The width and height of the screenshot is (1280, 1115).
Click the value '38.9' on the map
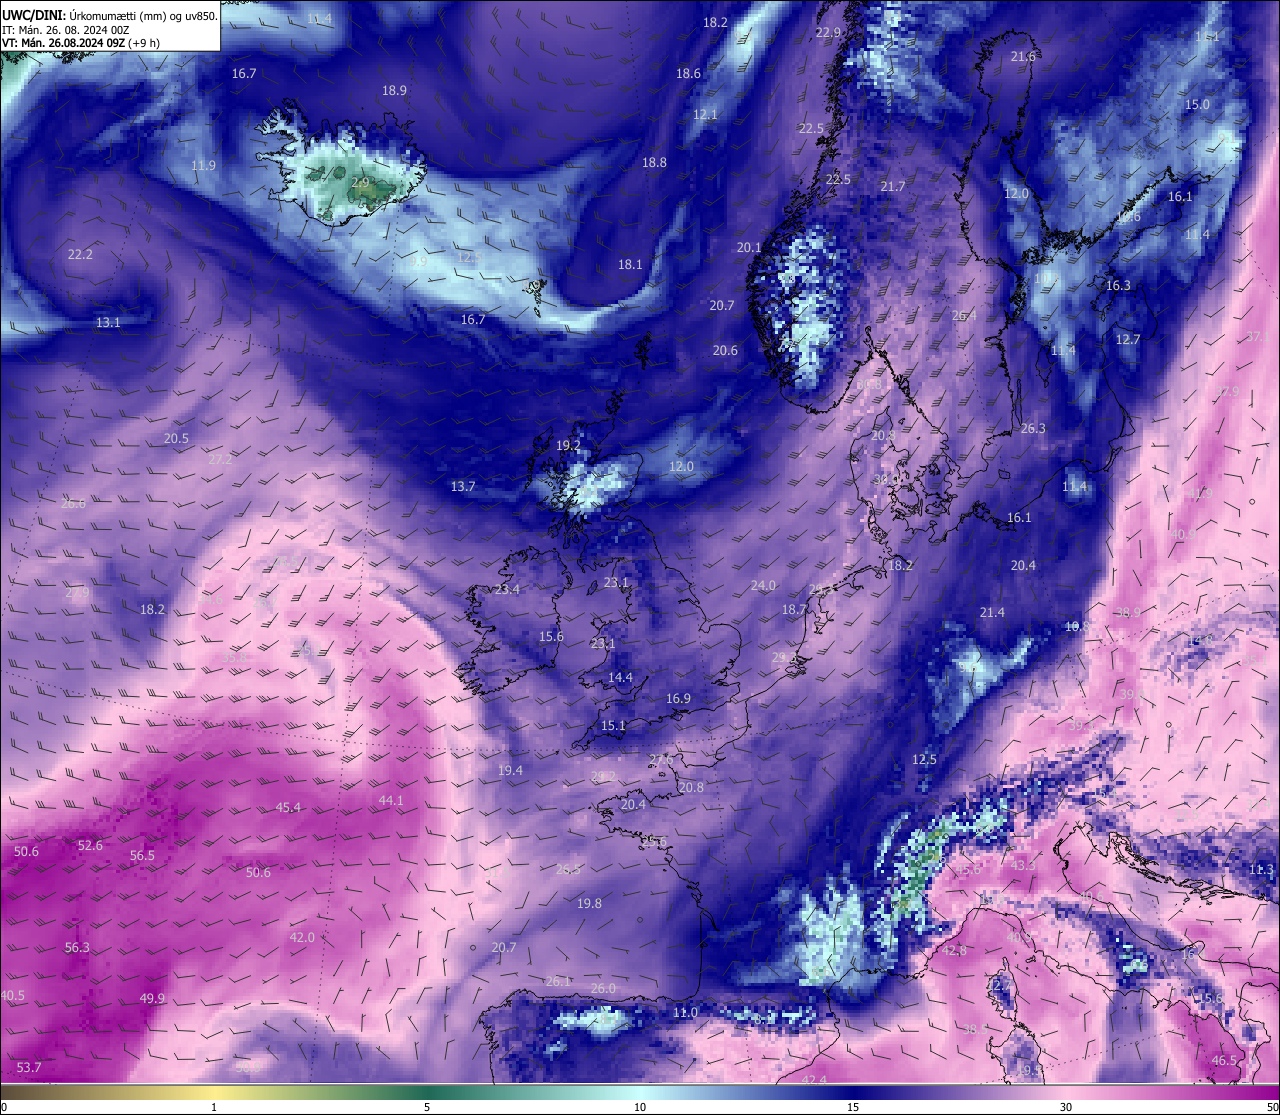(1128, 612)
